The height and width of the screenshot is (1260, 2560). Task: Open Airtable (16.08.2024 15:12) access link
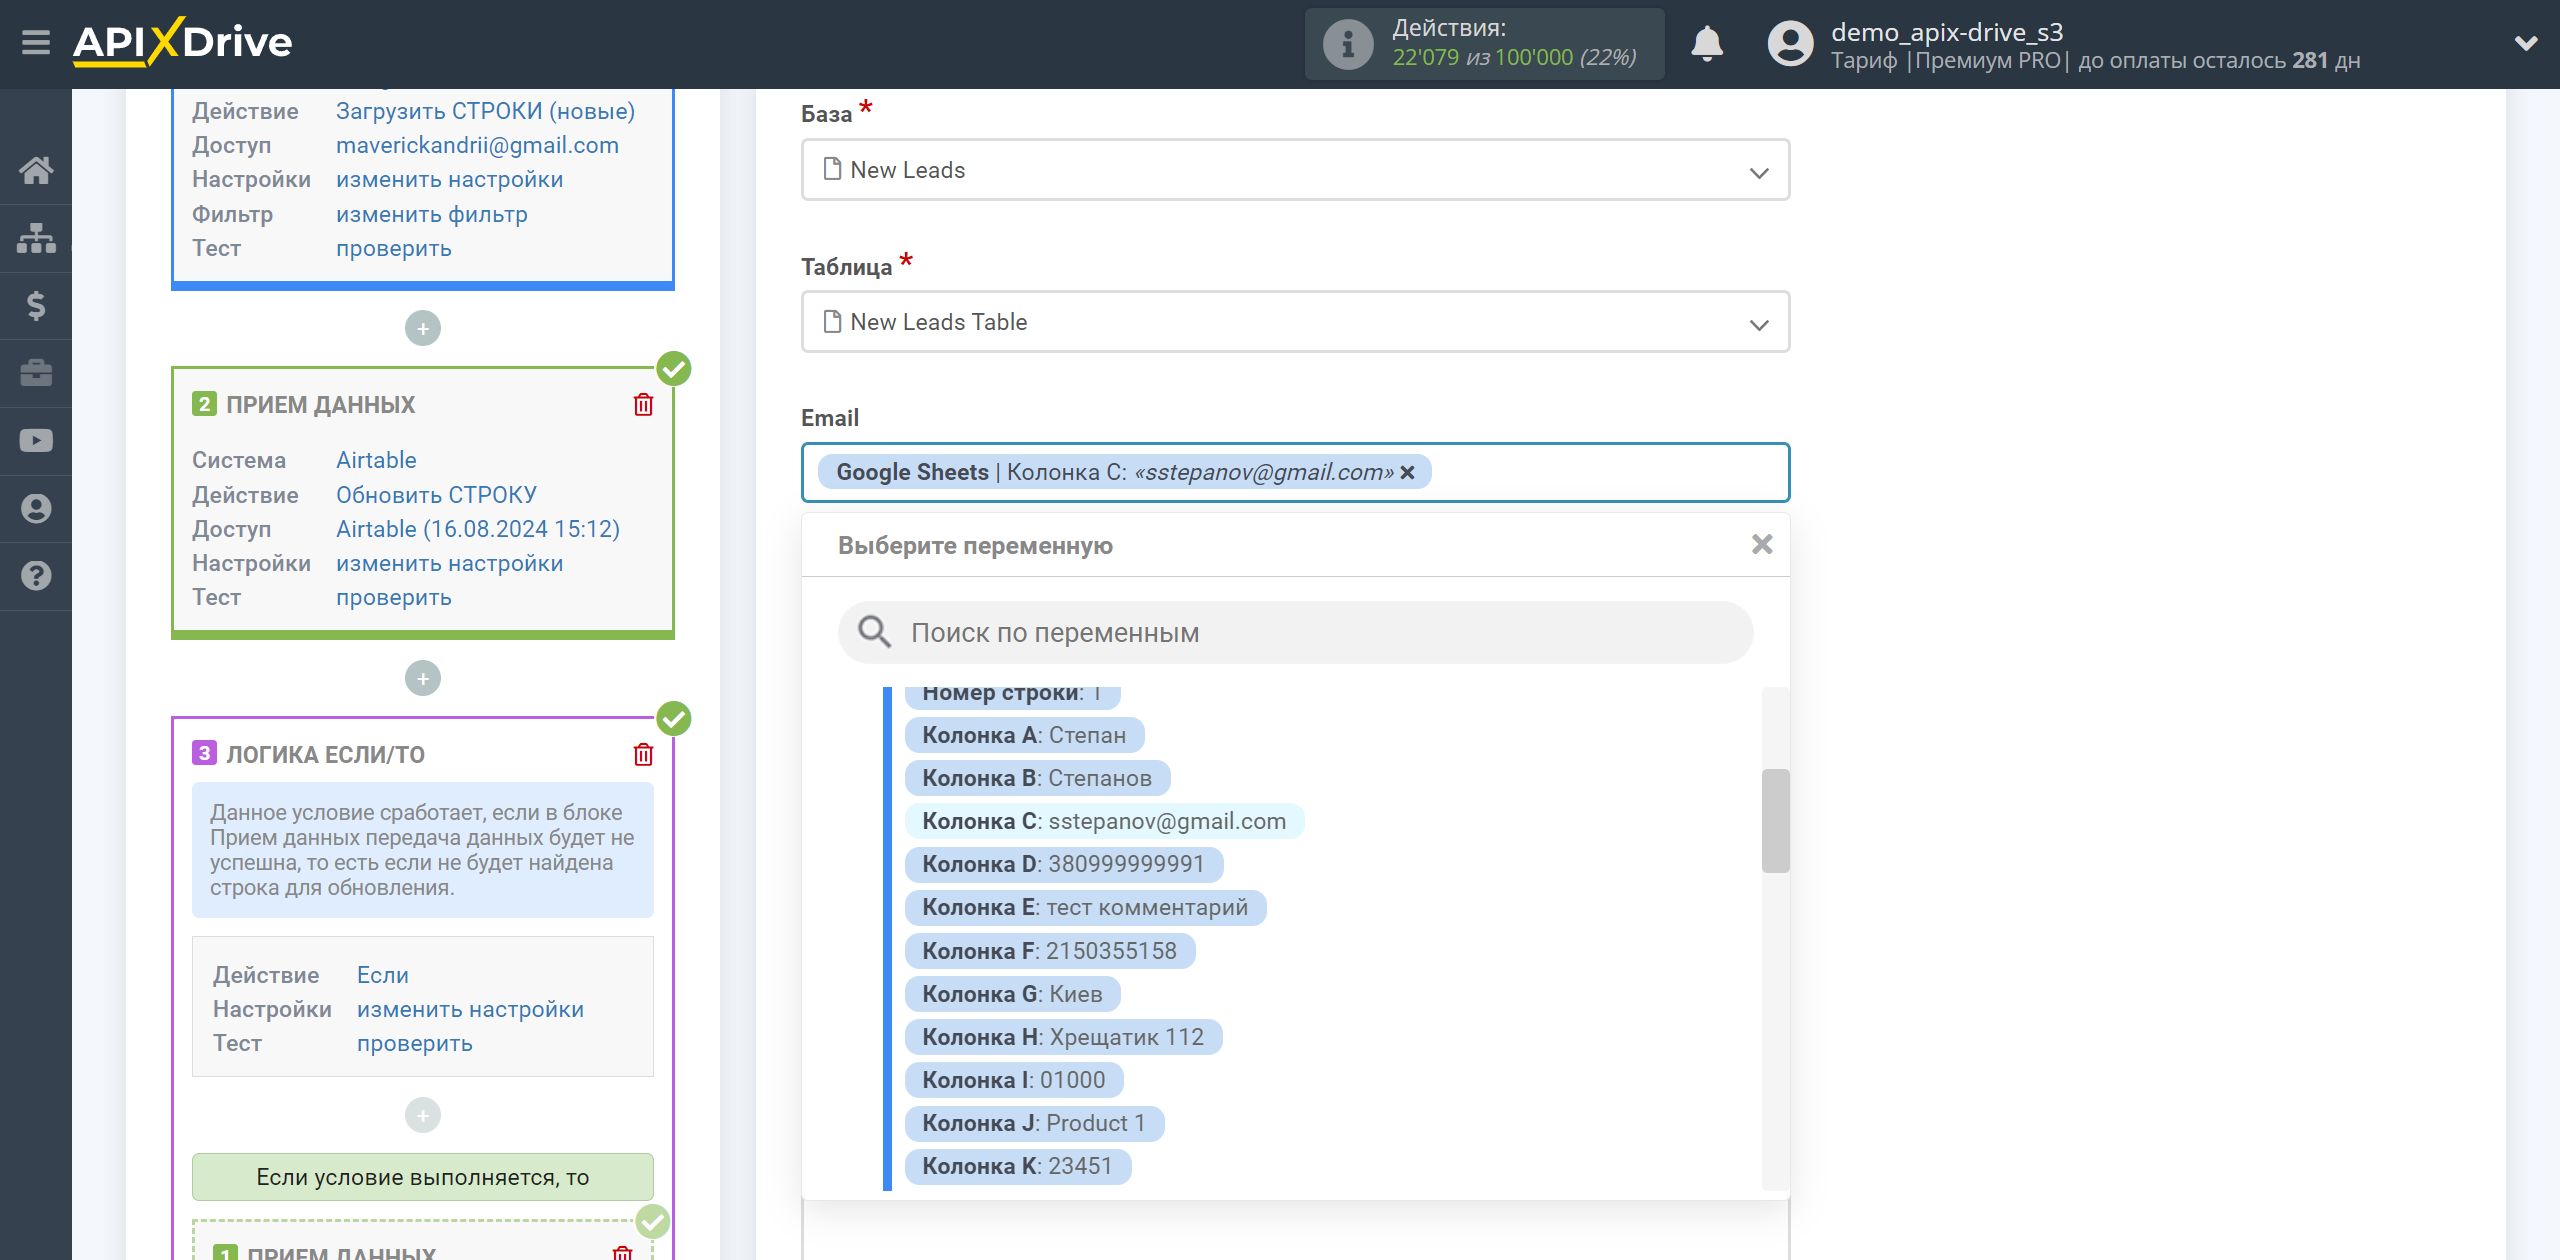(477, 529)
